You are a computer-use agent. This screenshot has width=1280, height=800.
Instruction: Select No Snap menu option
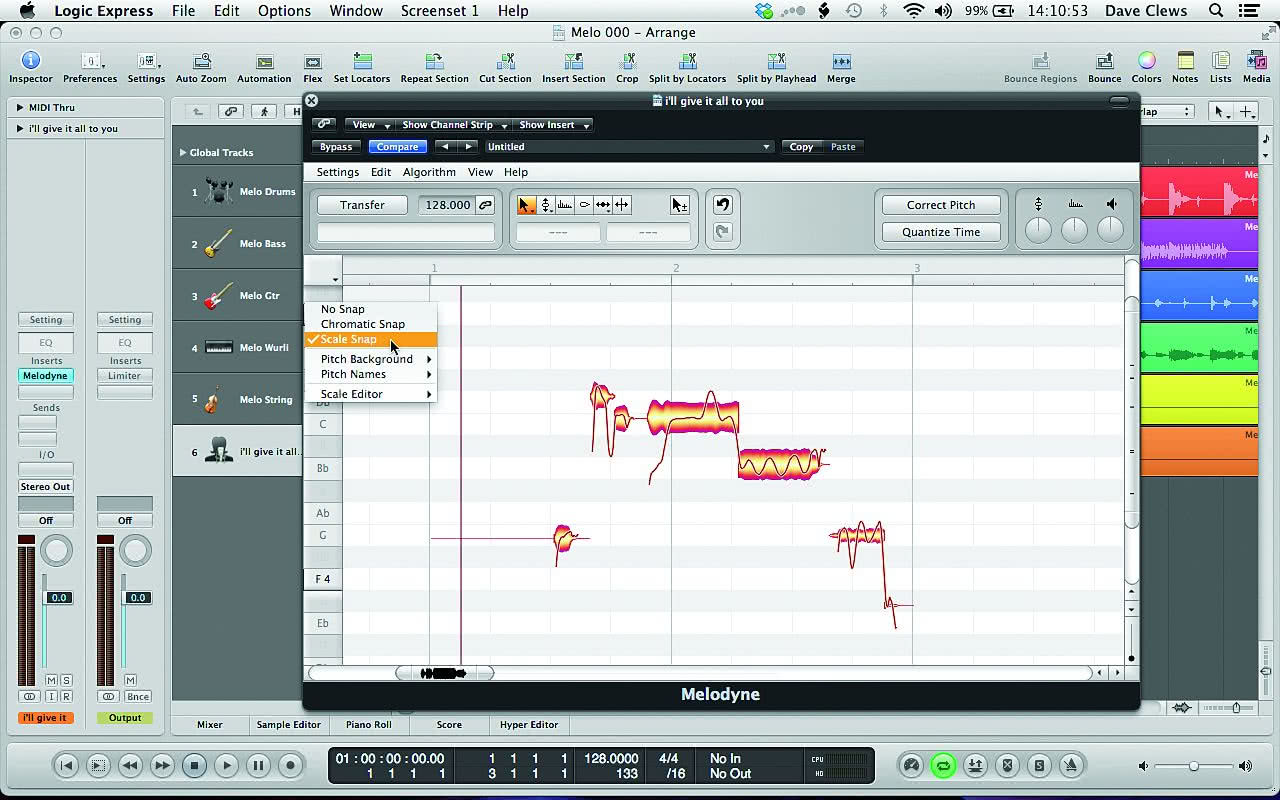click(x=371, y=309)
